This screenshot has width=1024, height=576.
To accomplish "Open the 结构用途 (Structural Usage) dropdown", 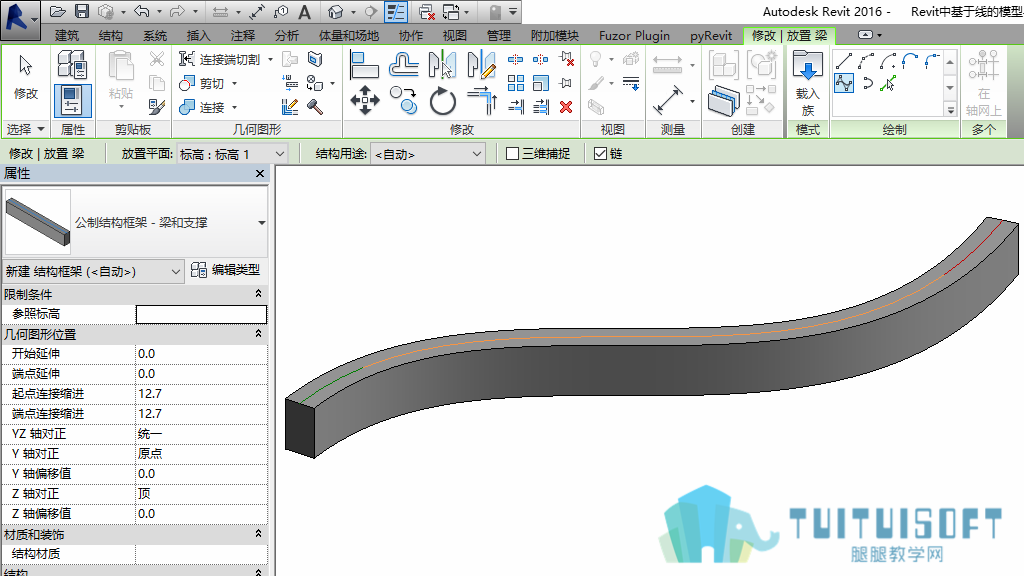I will pos(428,154).
